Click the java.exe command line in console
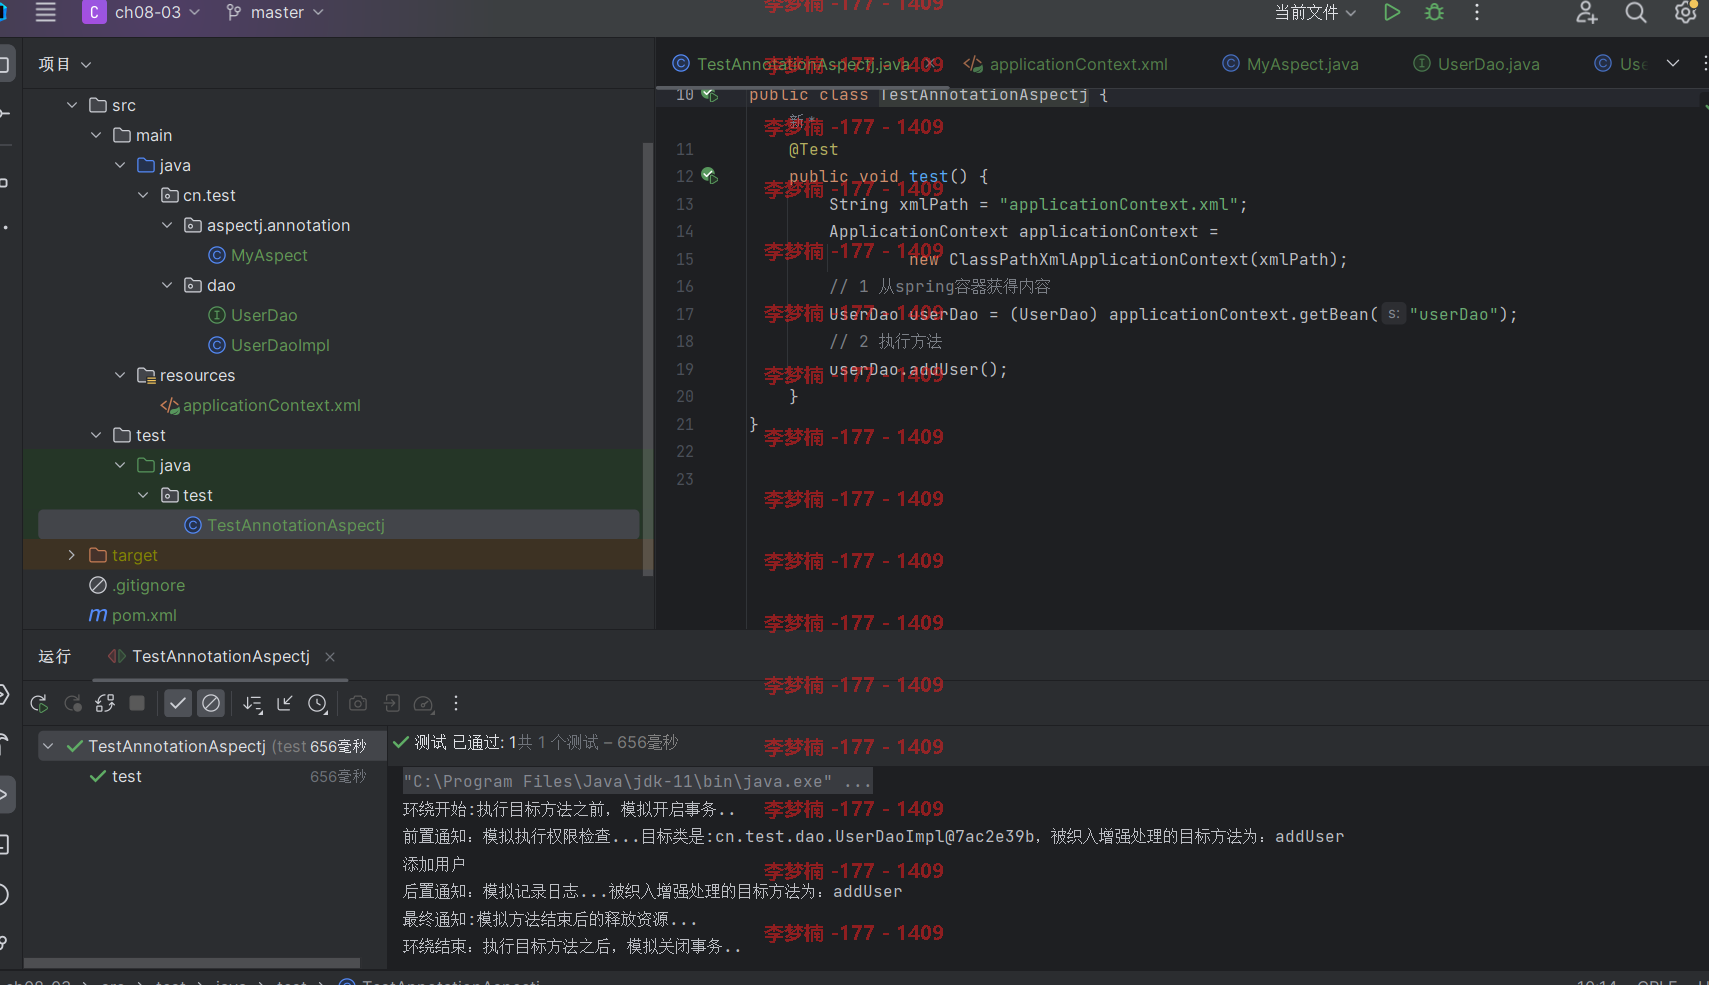1709x985 pixels. click(x=637, y=781)
